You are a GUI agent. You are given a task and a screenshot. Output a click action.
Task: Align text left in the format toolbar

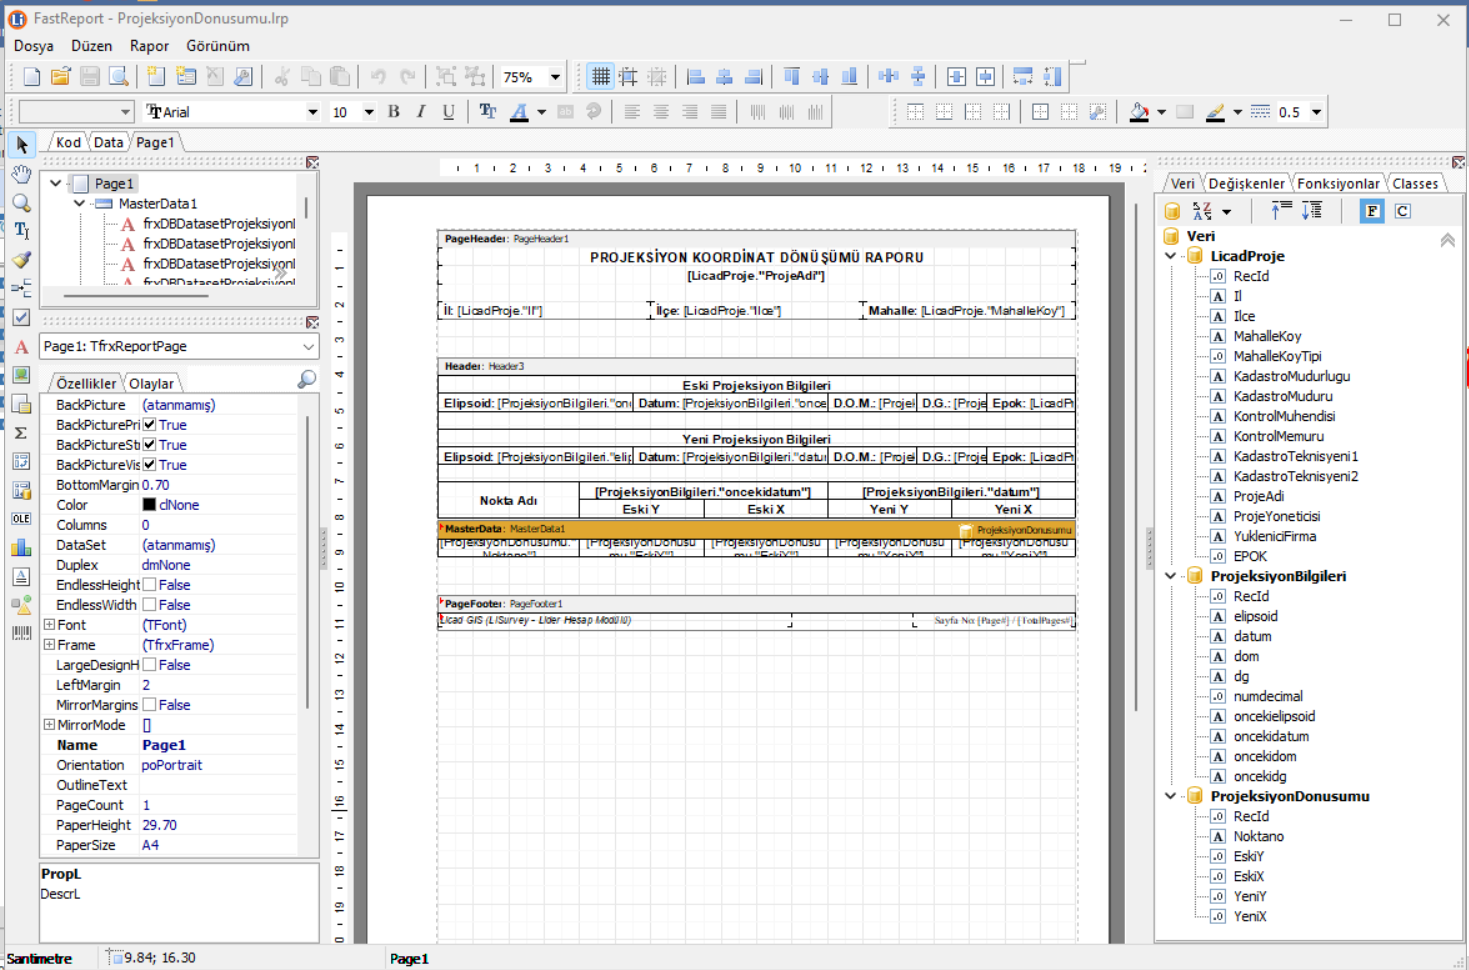click(632, 112)
